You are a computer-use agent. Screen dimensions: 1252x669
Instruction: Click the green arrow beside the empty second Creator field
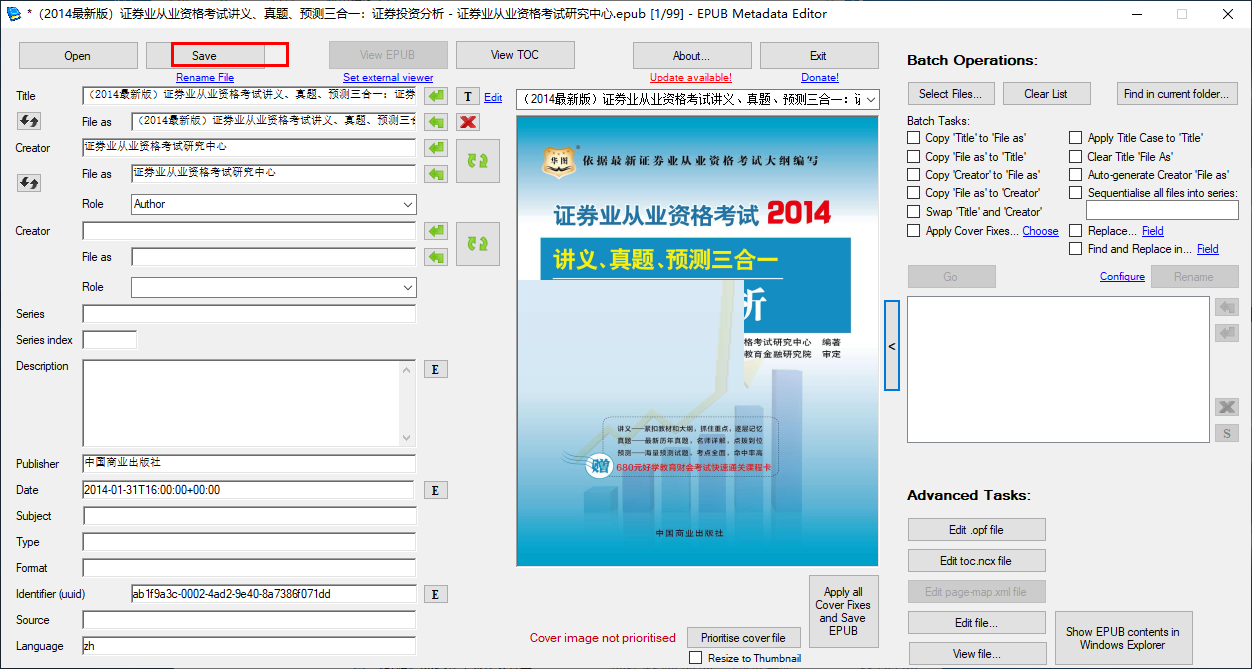(435, 231)
